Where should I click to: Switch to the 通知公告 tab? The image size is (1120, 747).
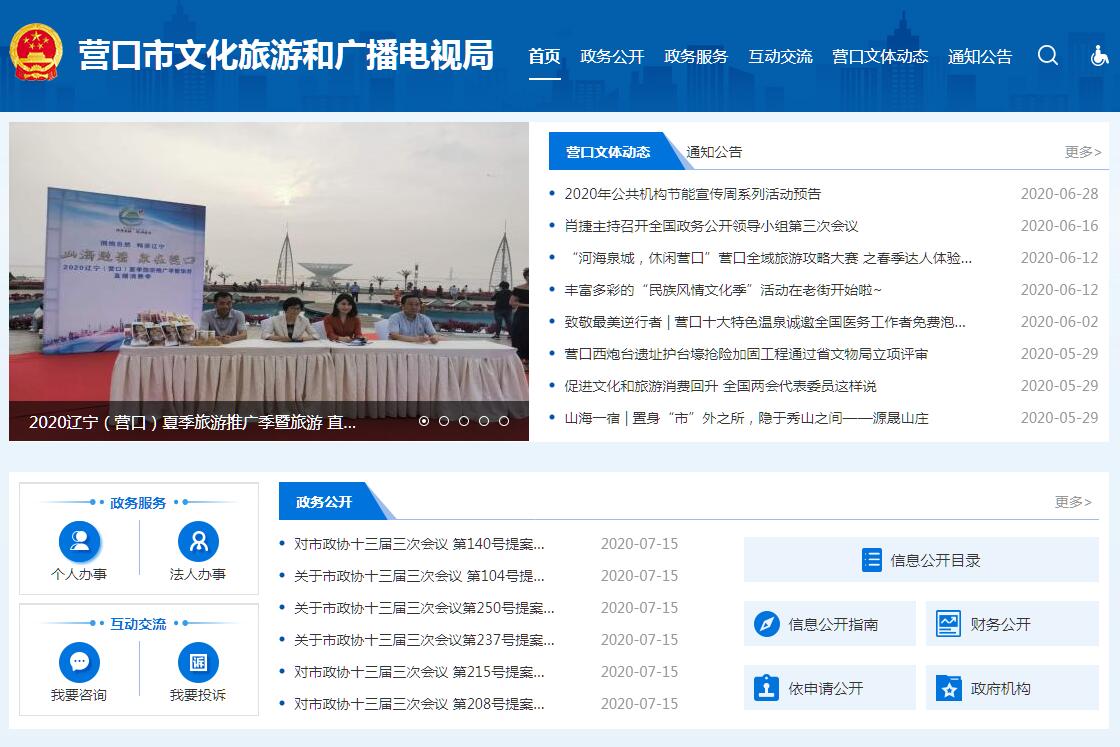point(714,152)
